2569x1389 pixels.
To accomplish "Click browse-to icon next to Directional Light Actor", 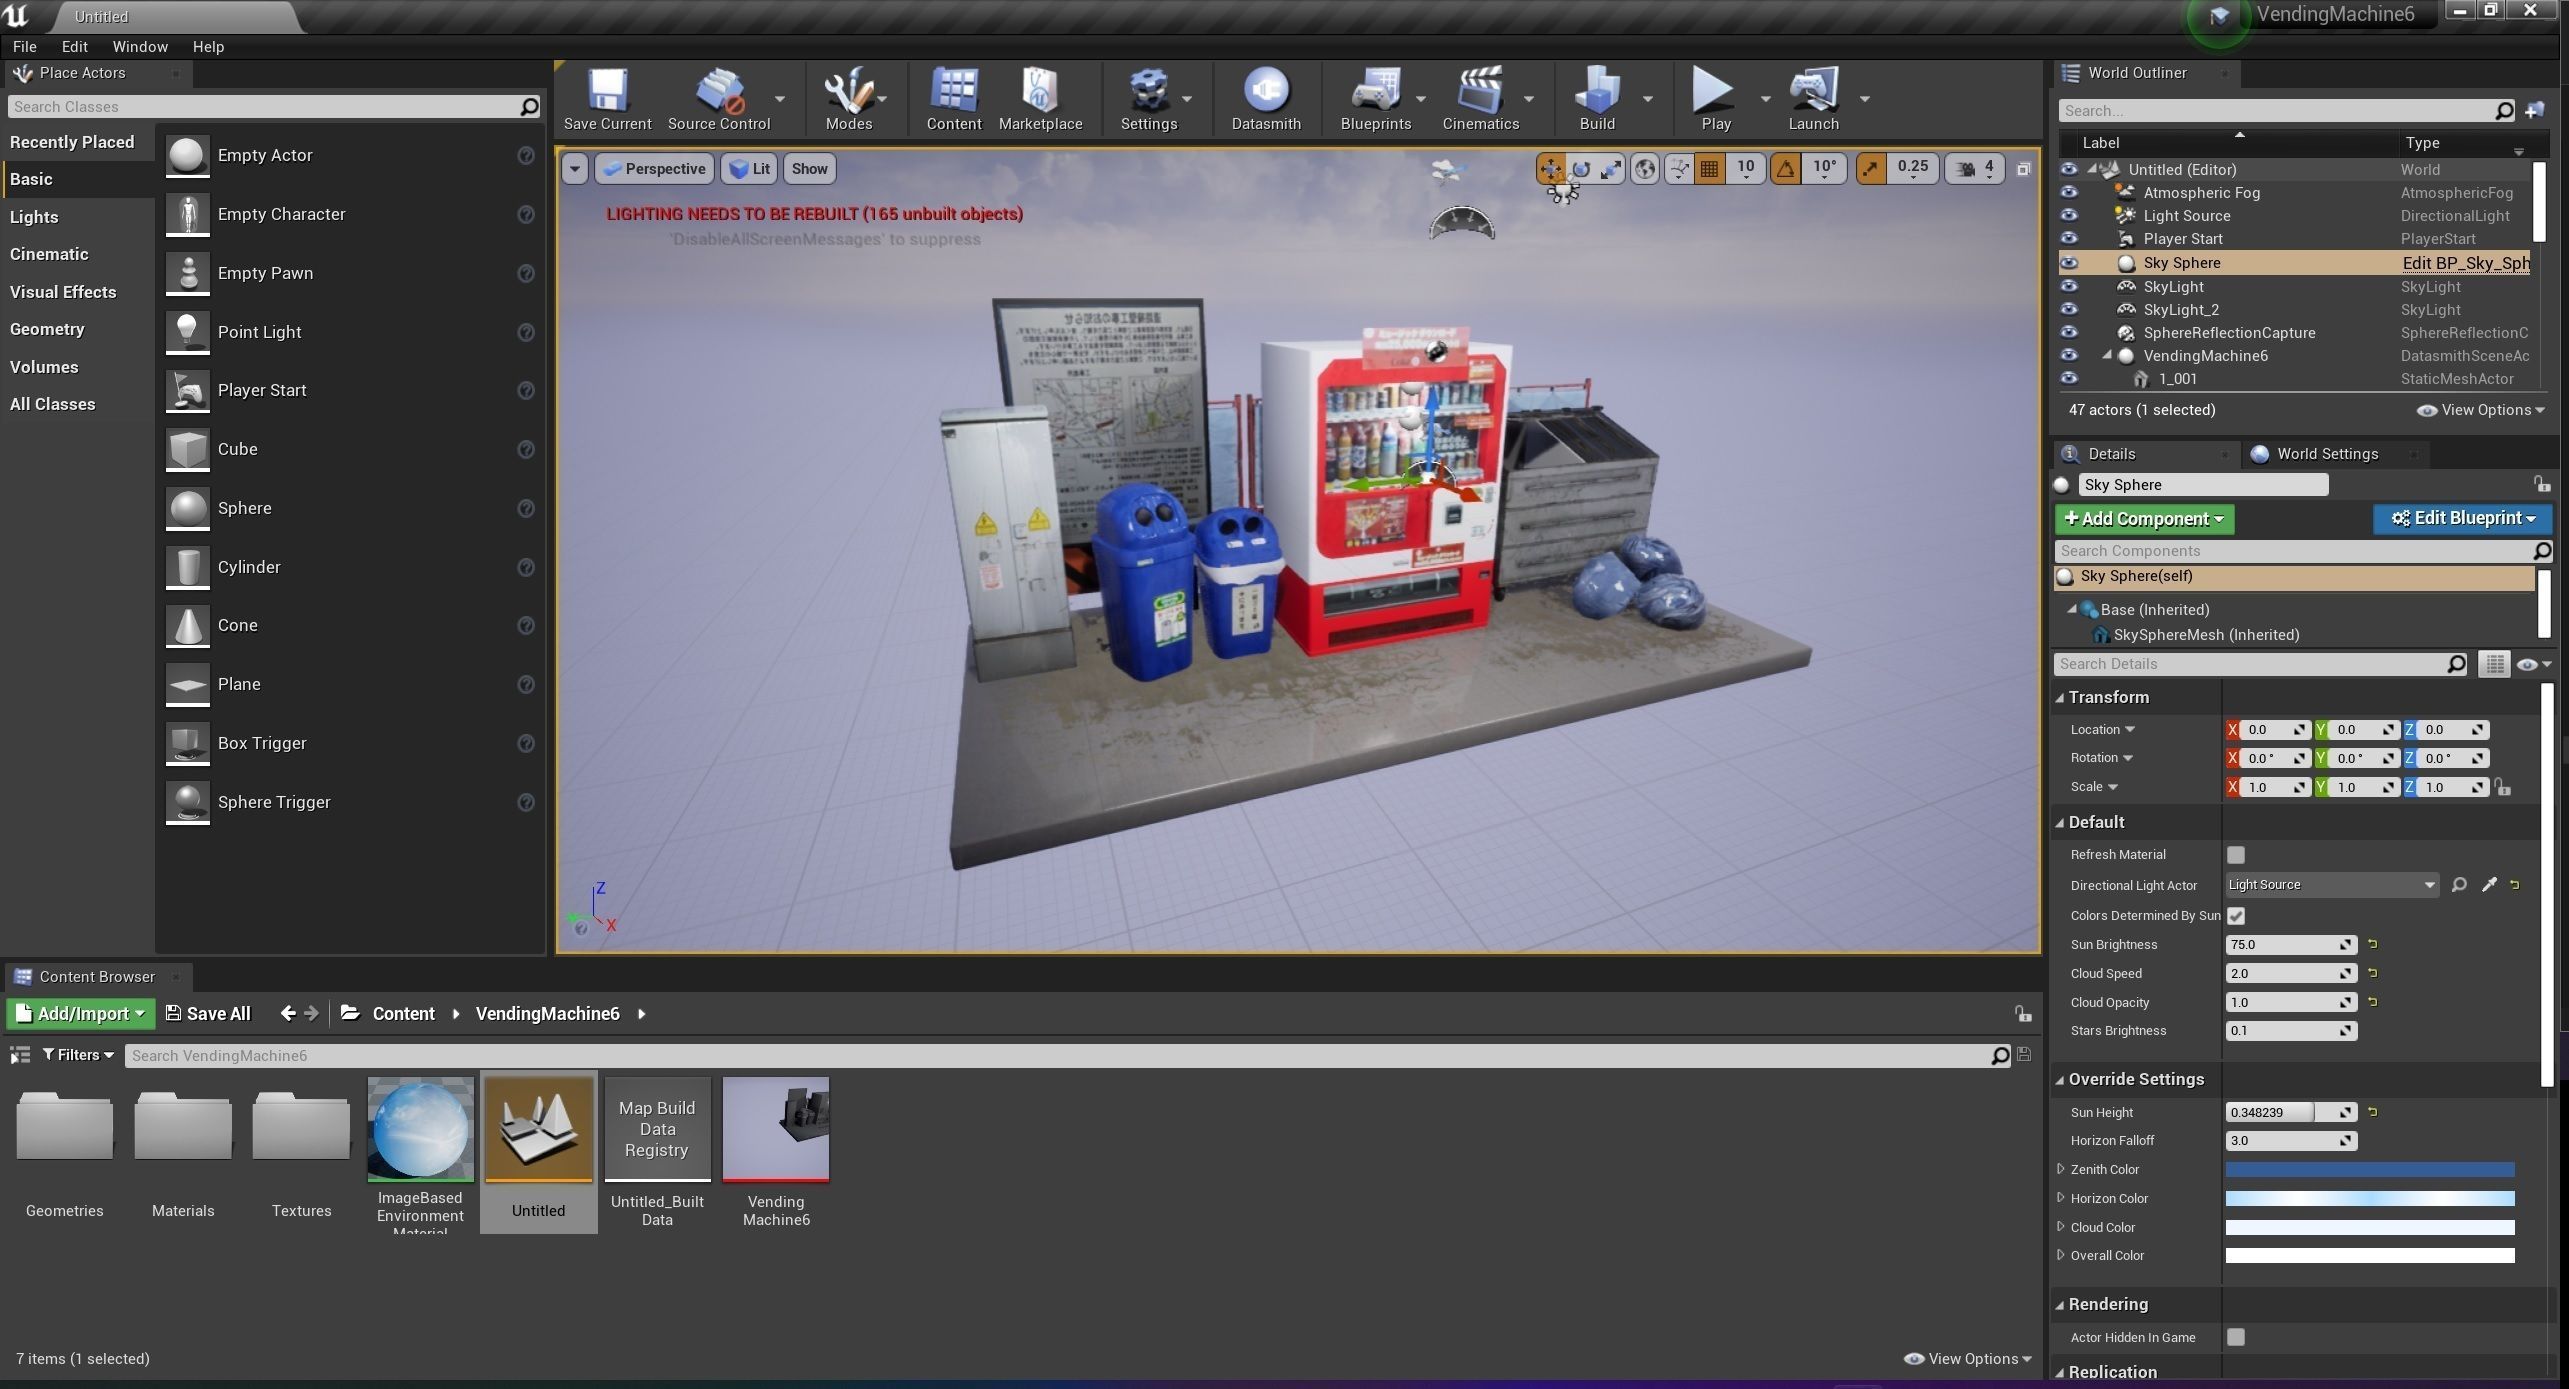I will (2459, 885).
